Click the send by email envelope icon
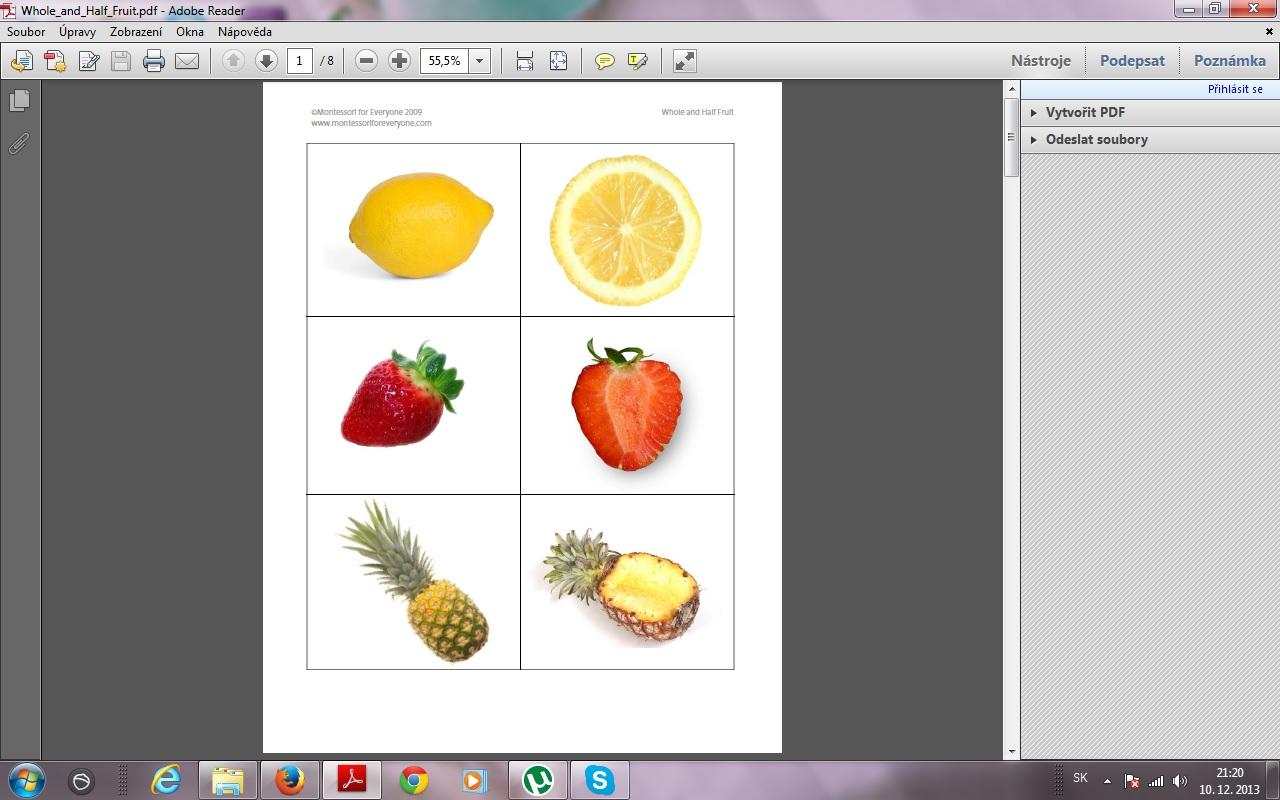 coord(187,61)
